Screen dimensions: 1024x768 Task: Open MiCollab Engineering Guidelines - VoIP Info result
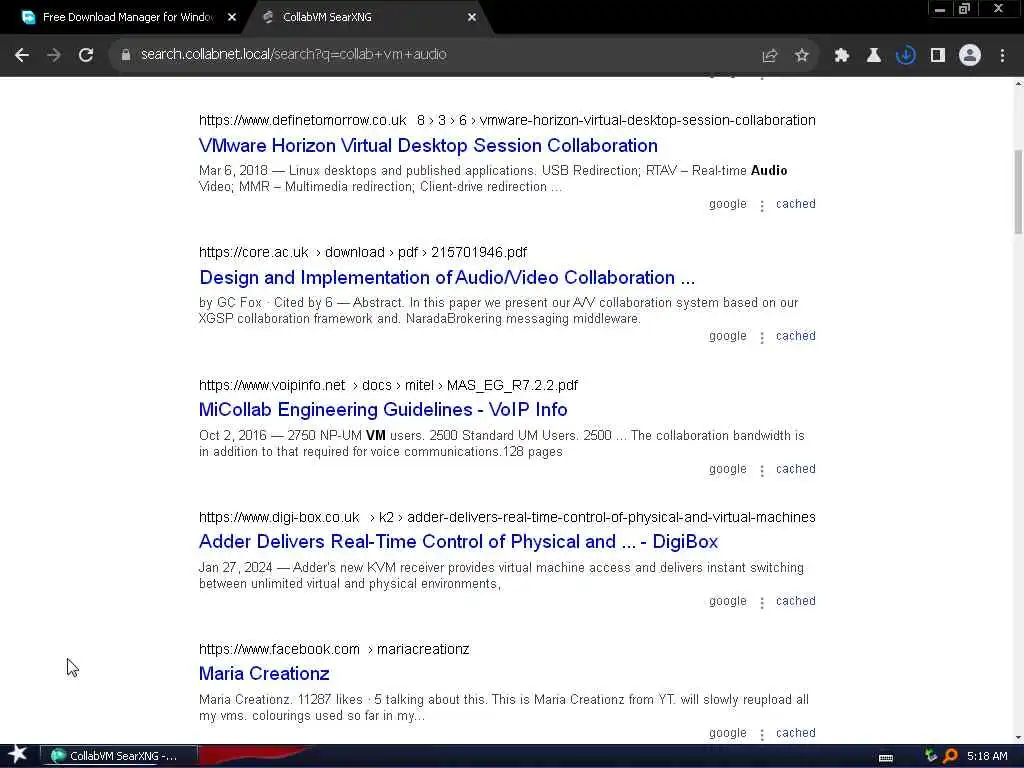[383, 409]
